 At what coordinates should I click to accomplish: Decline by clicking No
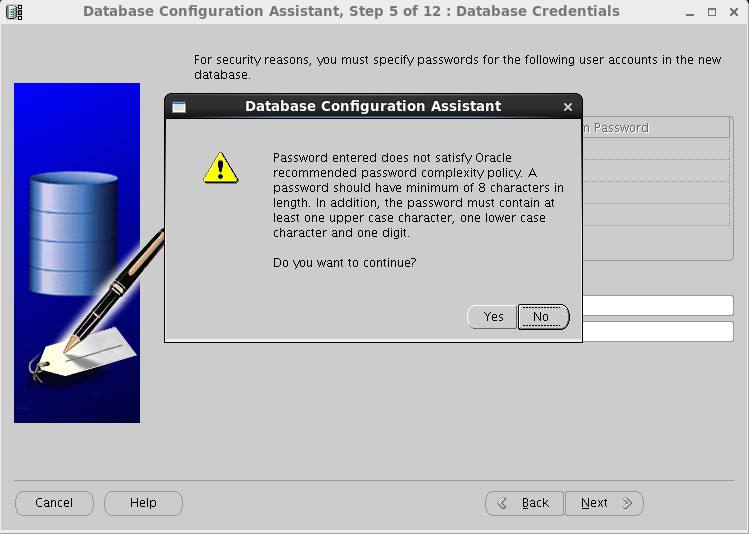point(543,317)
